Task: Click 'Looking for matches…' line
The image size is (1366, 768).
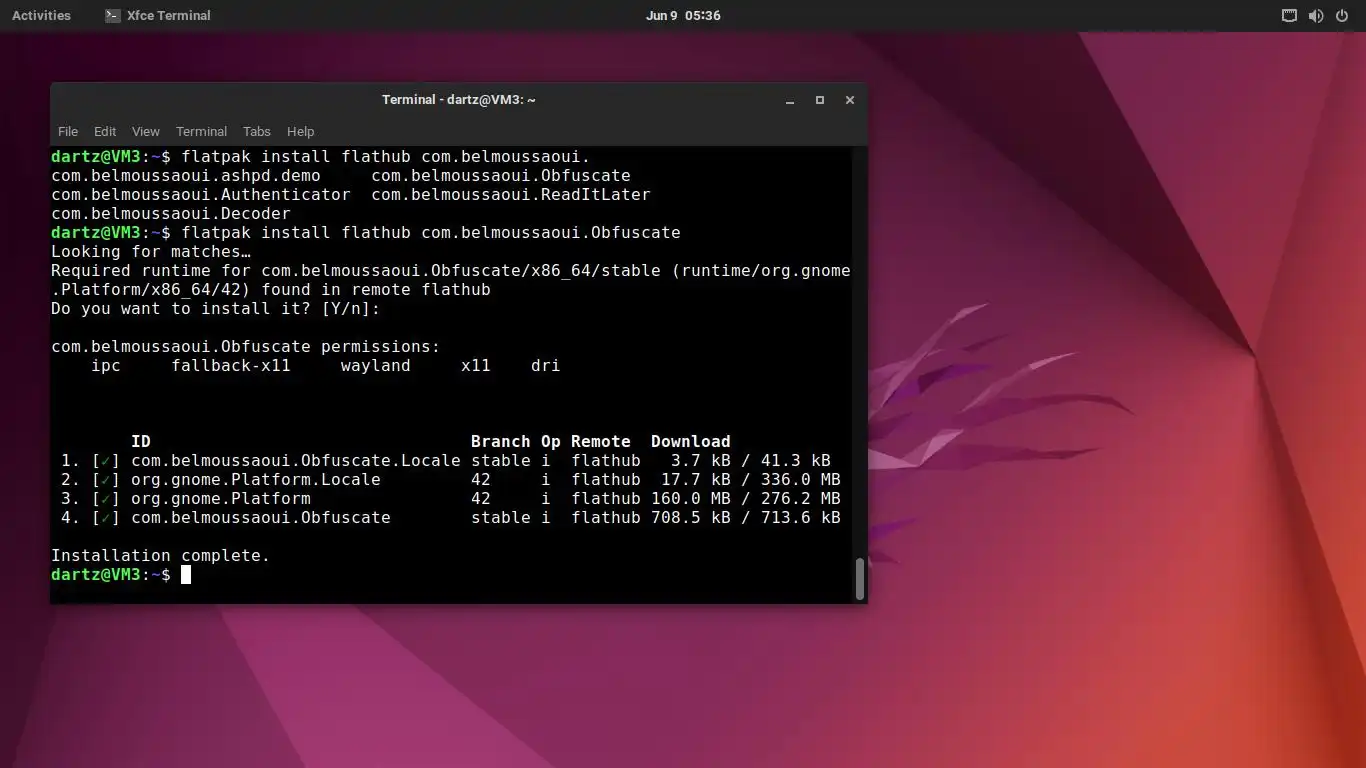Action: click(x=151, y=252)
